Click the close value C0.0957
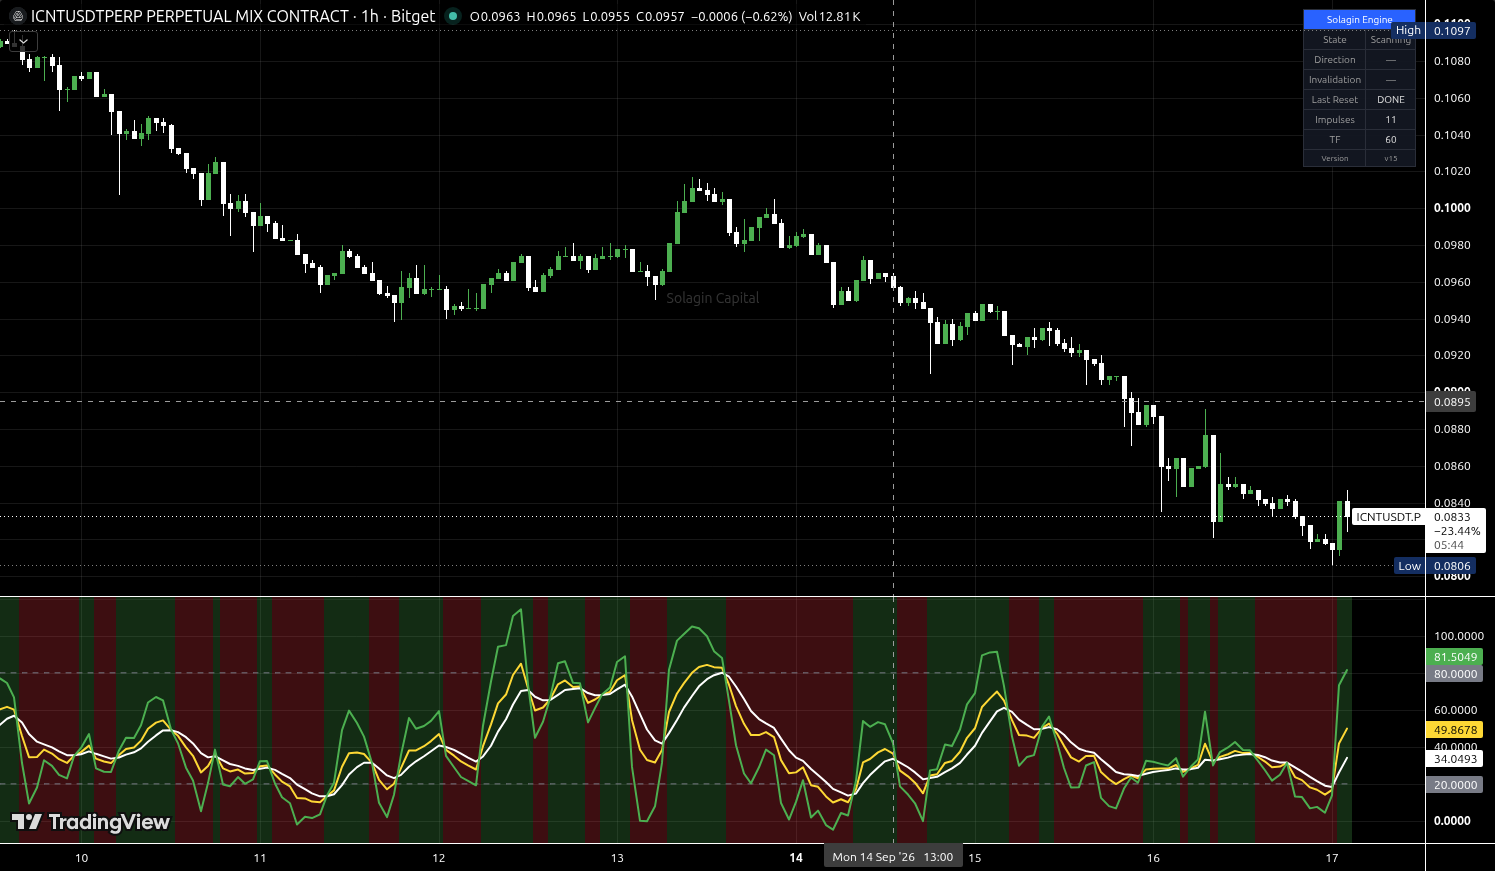 tap(660, 17)
